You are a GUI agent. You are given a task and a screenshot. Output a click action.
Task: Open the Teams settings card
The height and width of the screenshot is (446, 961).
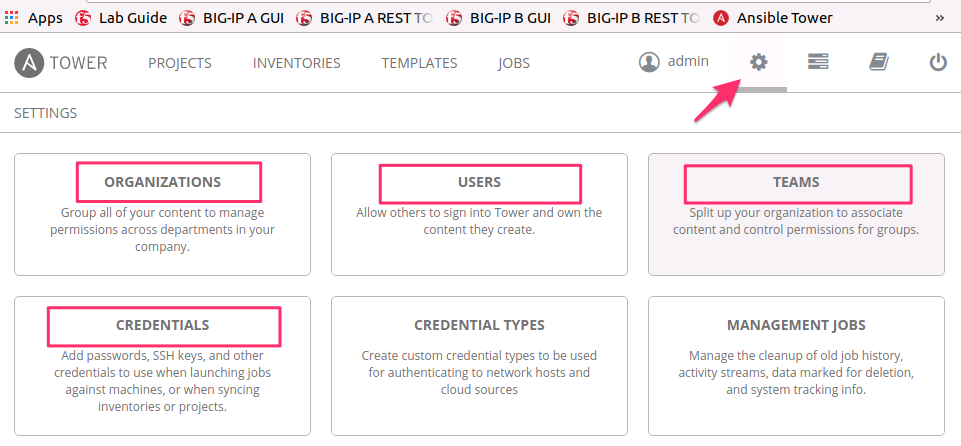(796, 214)
